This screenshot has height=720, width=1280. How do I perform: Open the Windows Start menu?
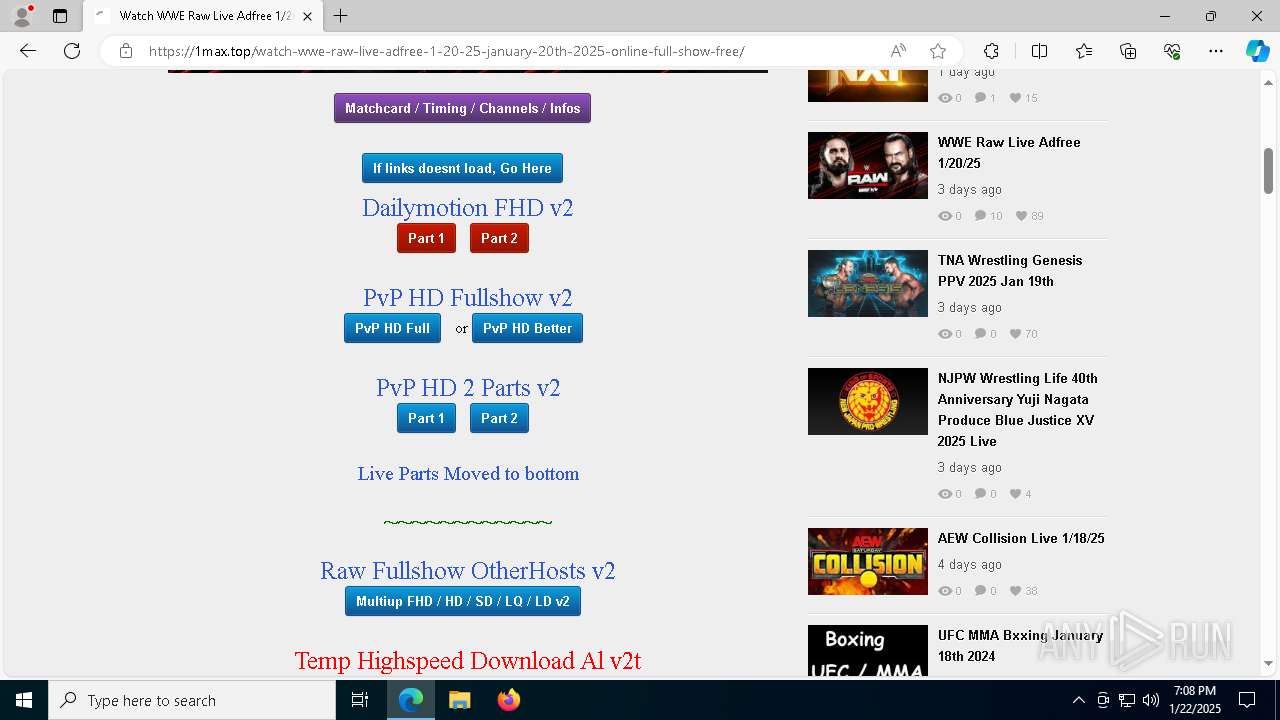click(24, 700)
